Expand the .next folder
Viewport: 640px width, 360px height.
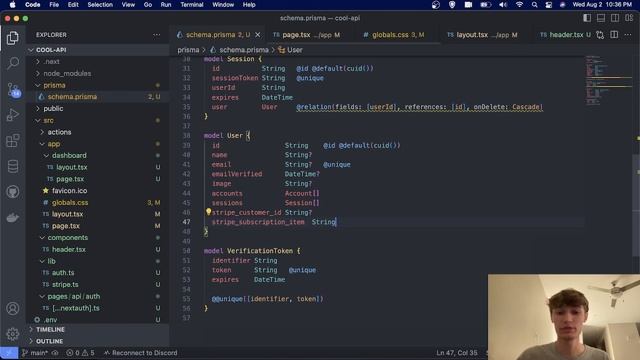click(98, 62)
